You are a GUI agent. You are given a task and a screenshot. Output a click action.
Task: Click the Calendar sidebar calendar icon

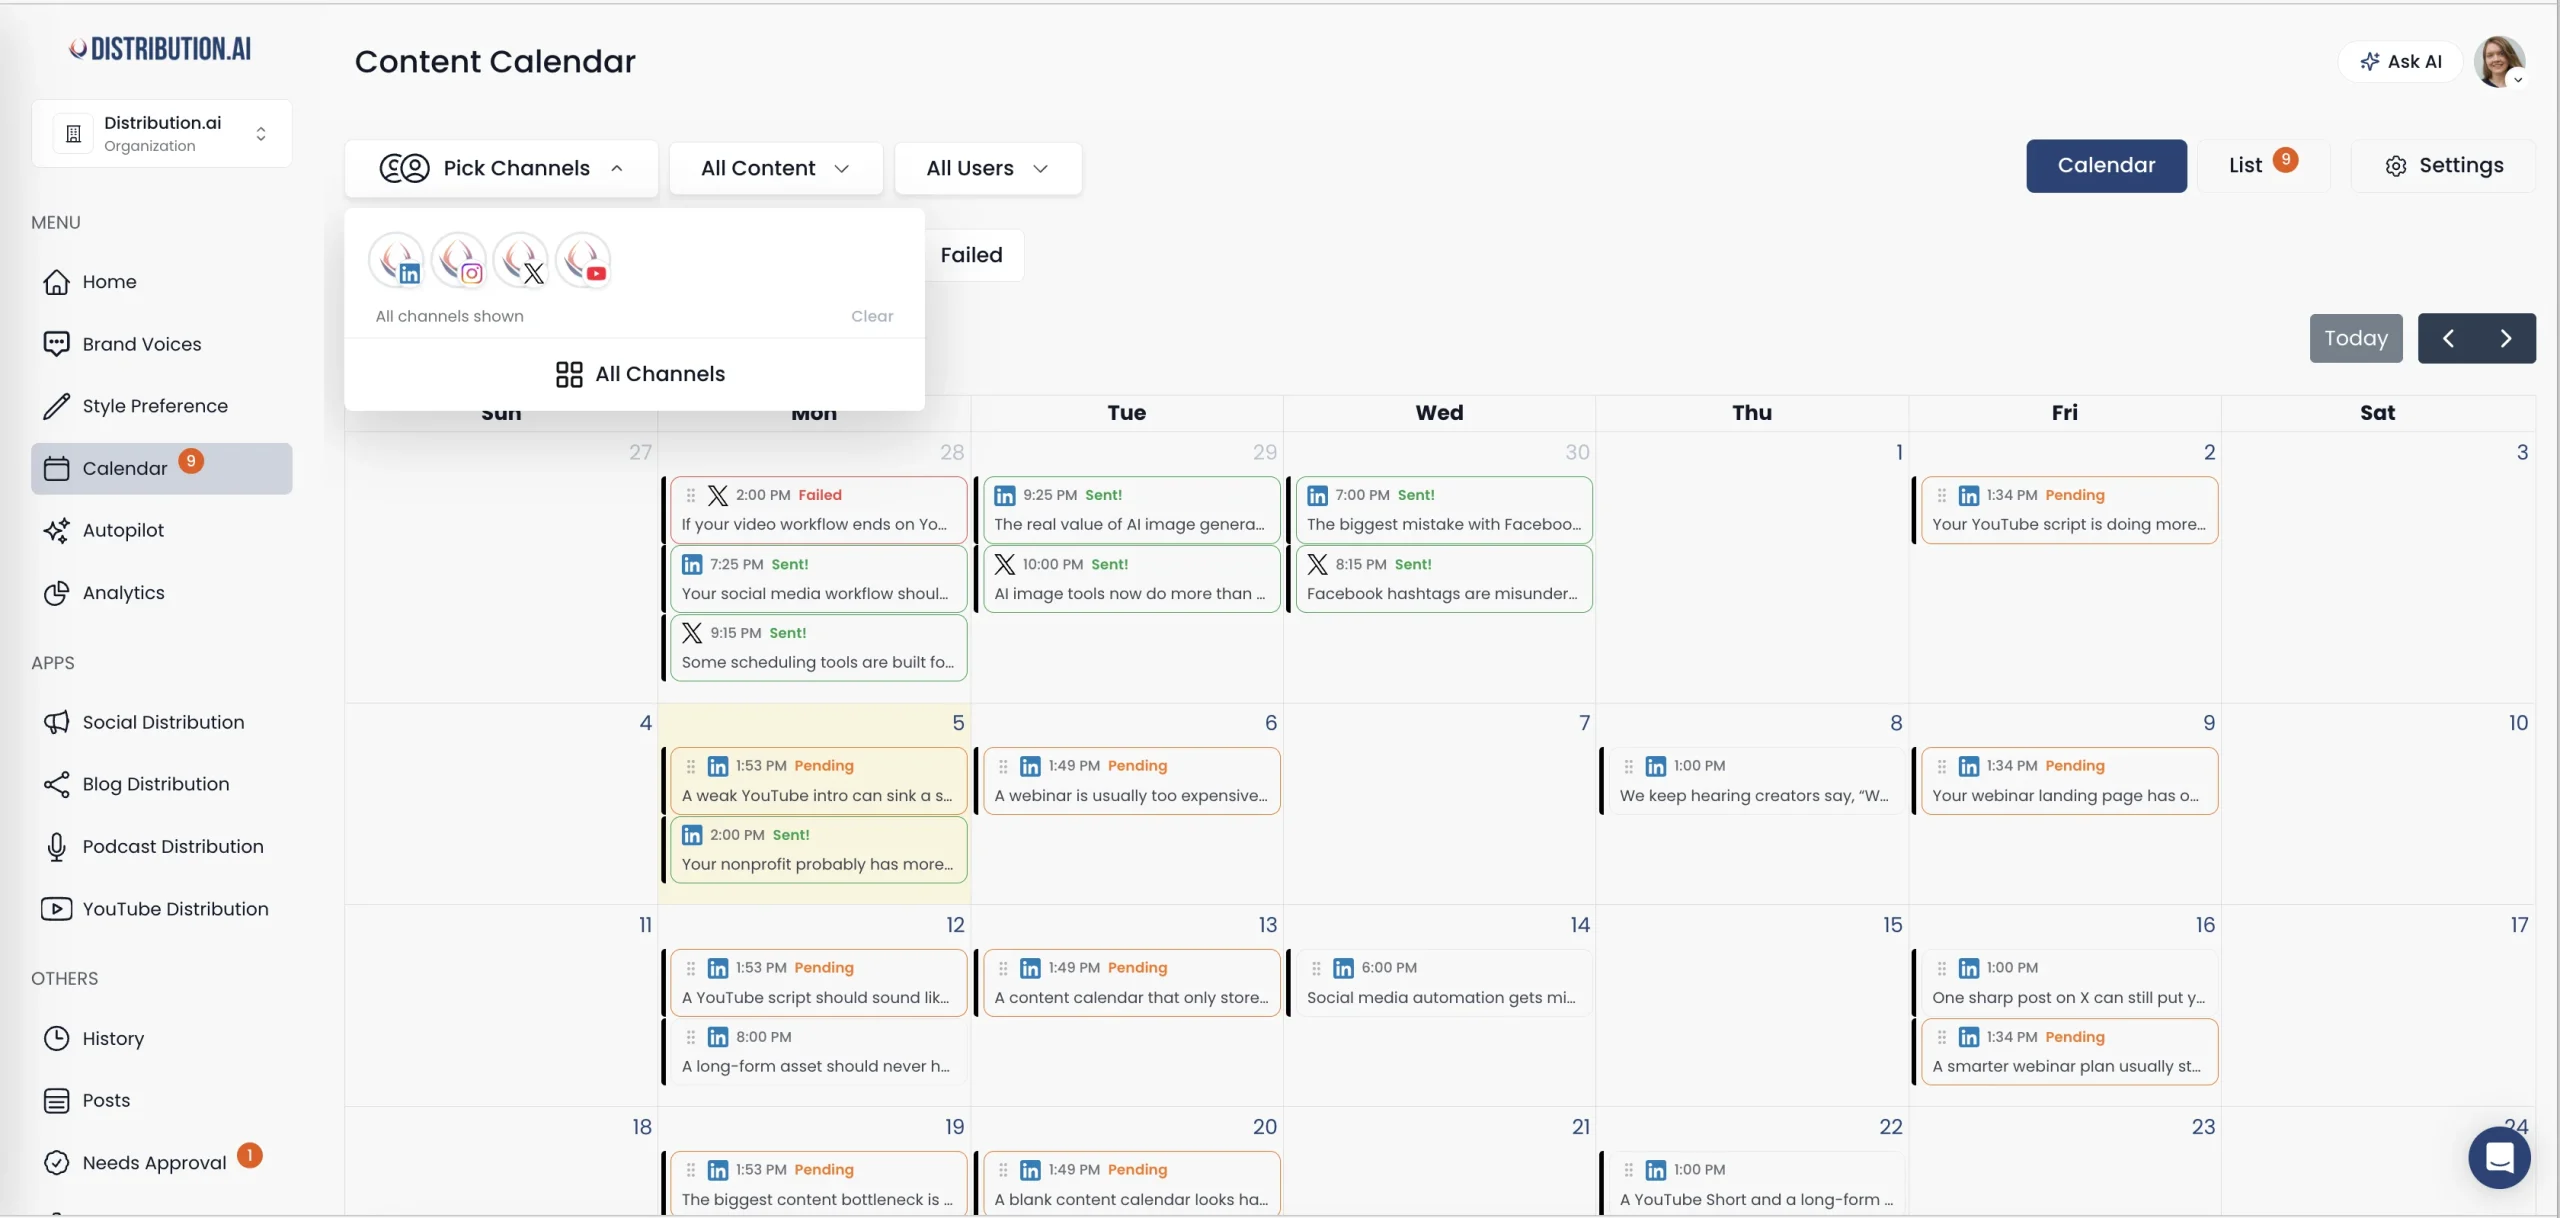[x=57, y=468]
